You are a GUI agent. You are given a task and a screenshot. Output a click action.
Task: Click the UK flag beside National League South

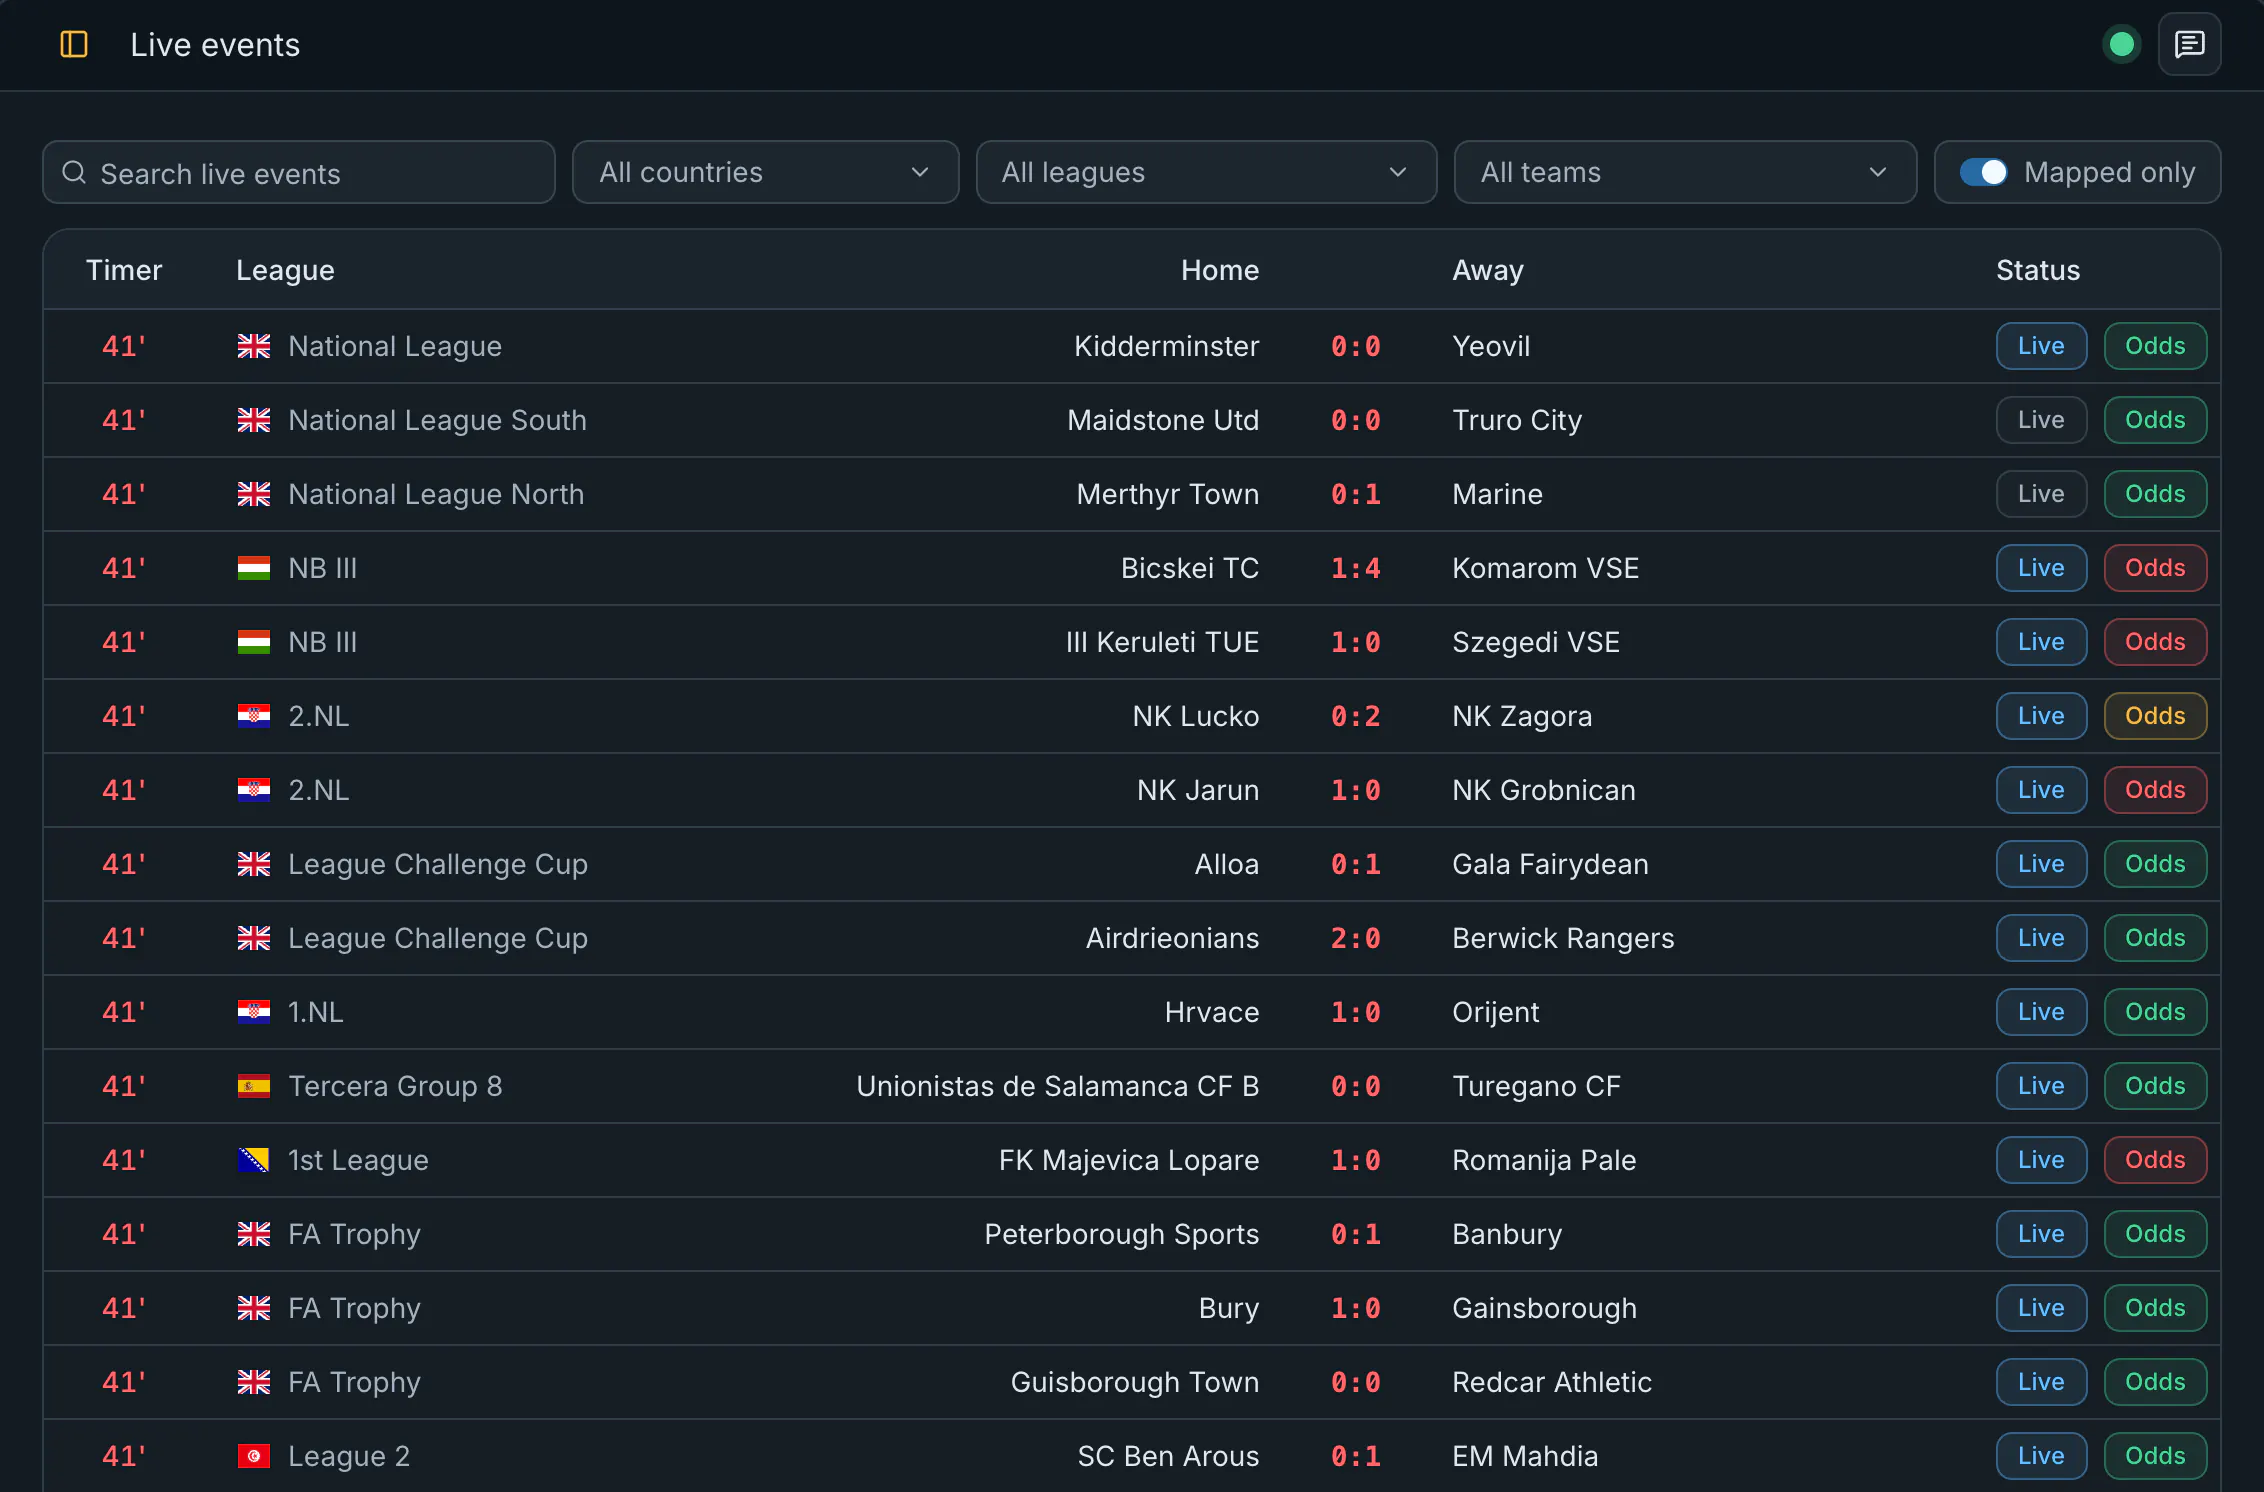(x=254, y=420)
